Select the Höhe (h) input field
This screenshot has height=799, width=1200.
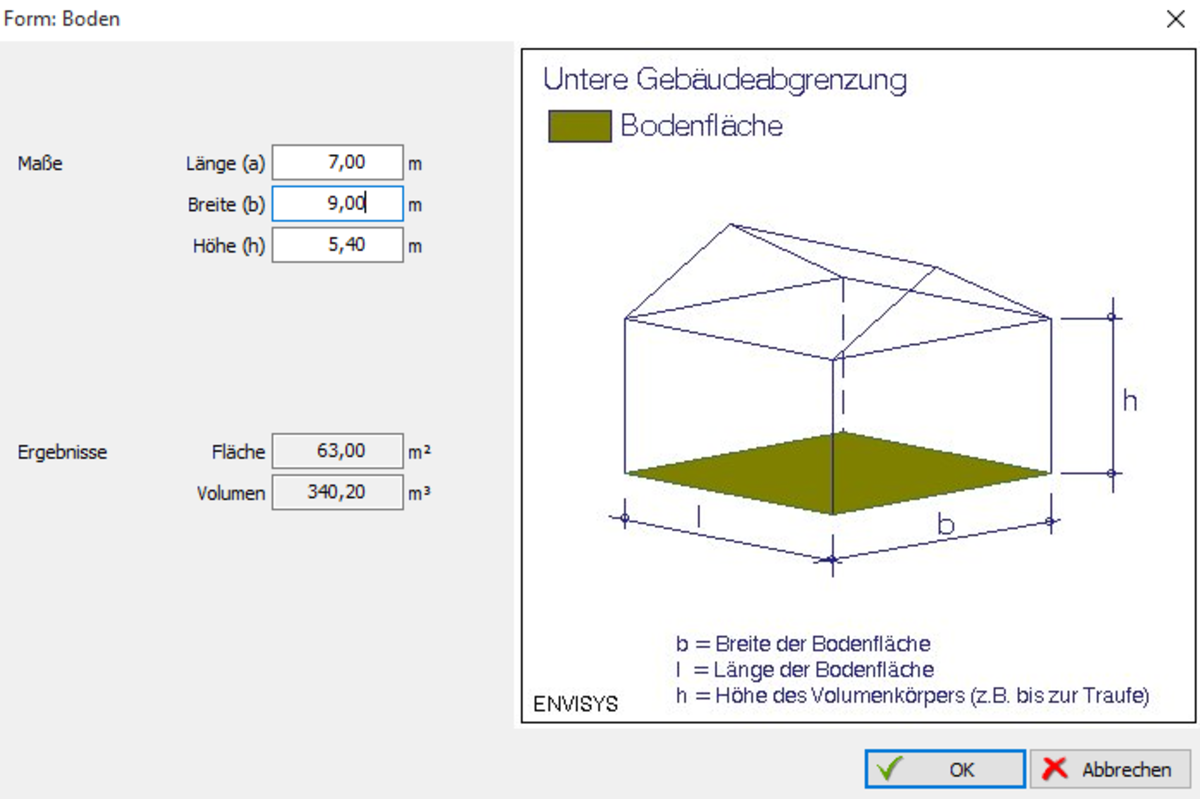pos(337,245)
